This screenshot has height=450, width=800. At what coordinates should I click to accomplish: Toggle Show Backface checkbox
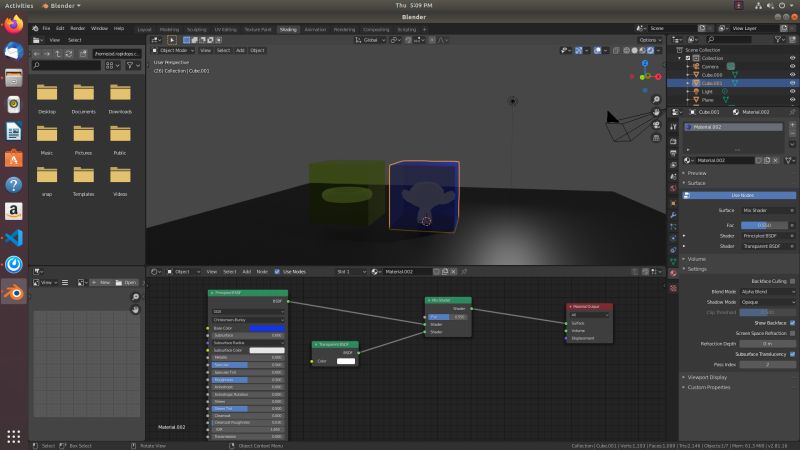pos(792,323)
